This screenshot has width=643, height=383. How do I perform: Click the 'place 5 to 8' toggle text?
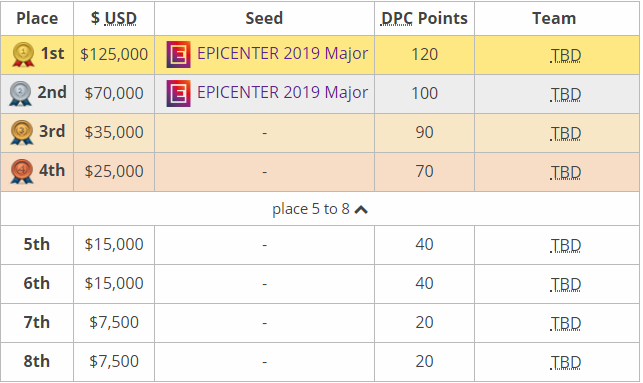[311, 209]
